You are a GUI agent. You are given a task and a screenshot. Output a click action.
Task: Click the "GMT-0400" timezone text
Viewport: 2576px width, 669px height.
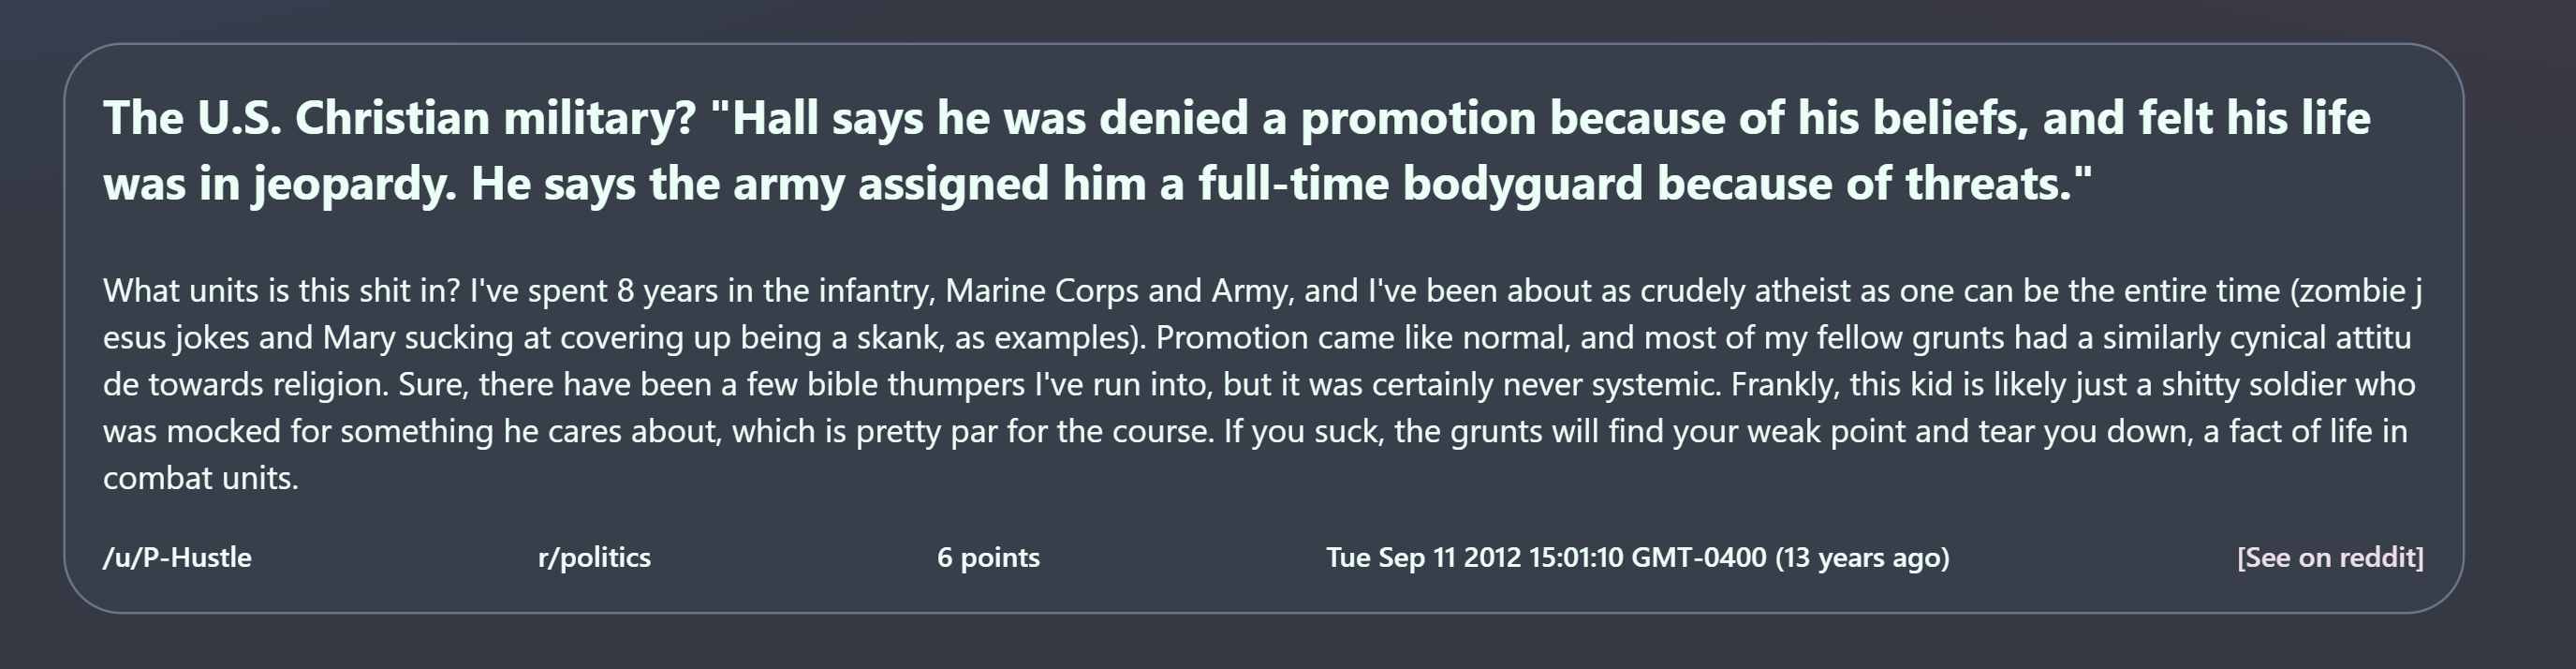coord(1698,557)
